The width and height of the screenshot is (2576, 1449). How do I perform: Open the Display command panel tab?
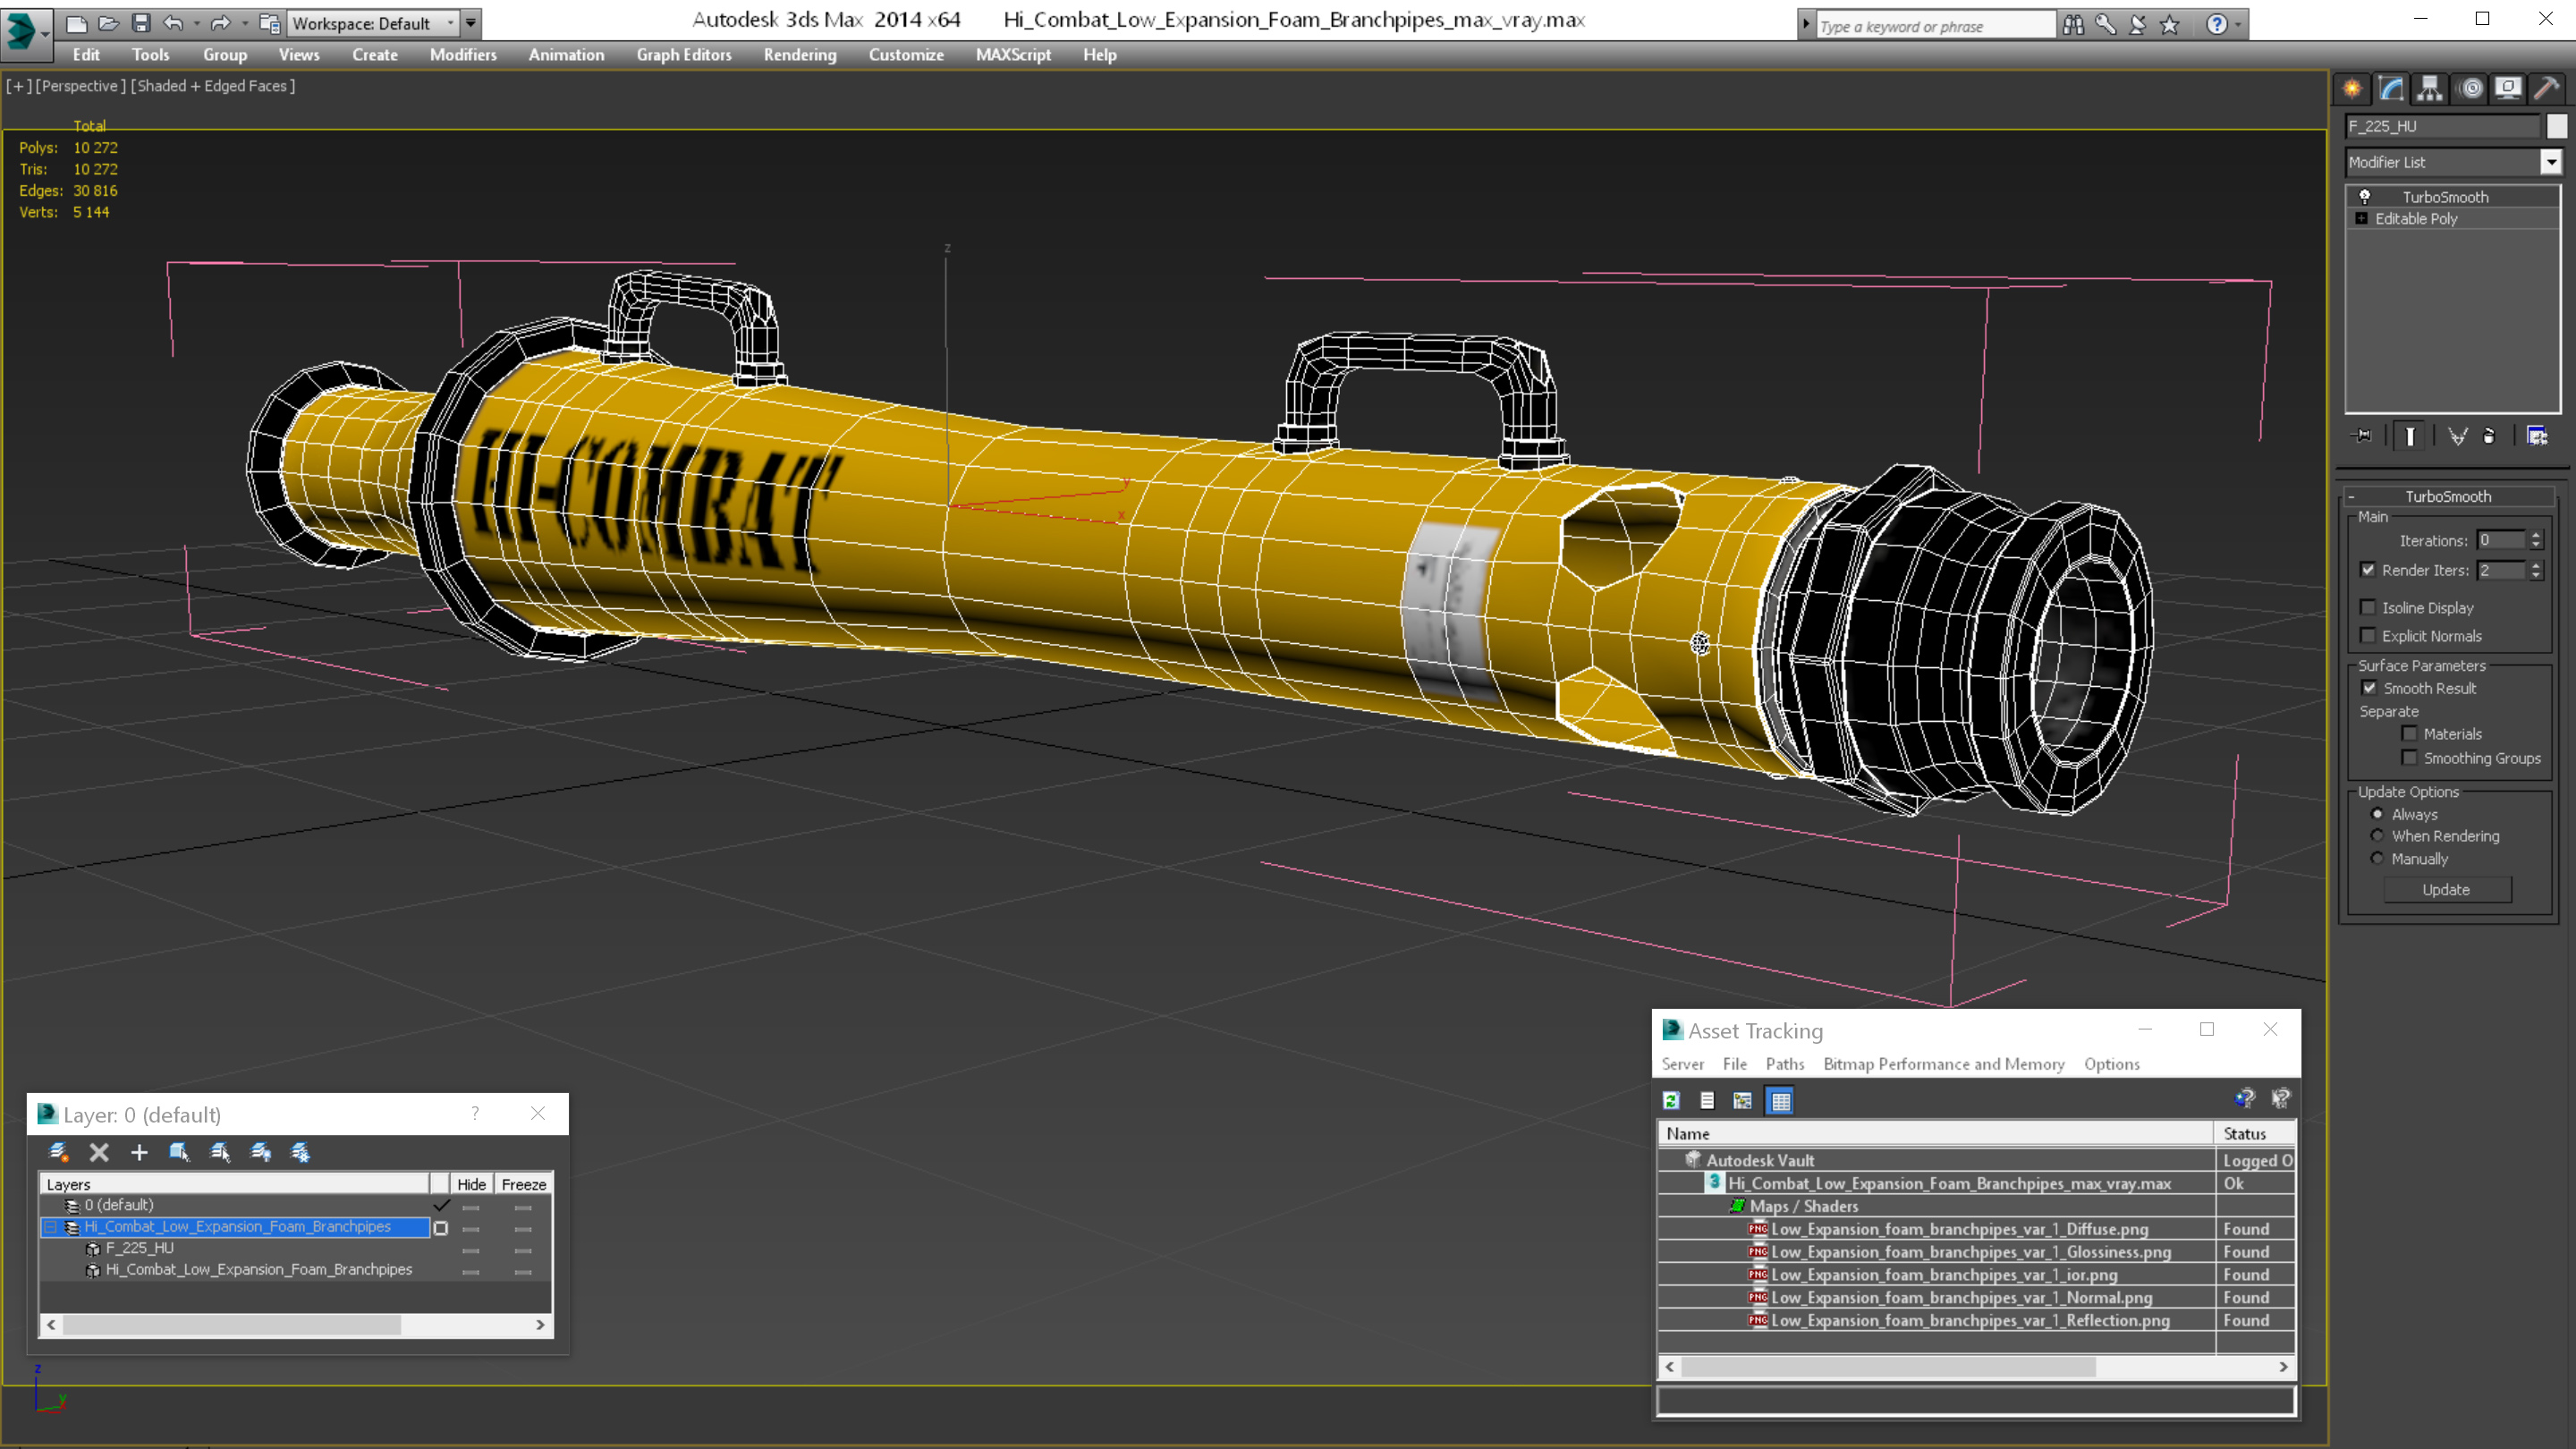[2508, 89]
